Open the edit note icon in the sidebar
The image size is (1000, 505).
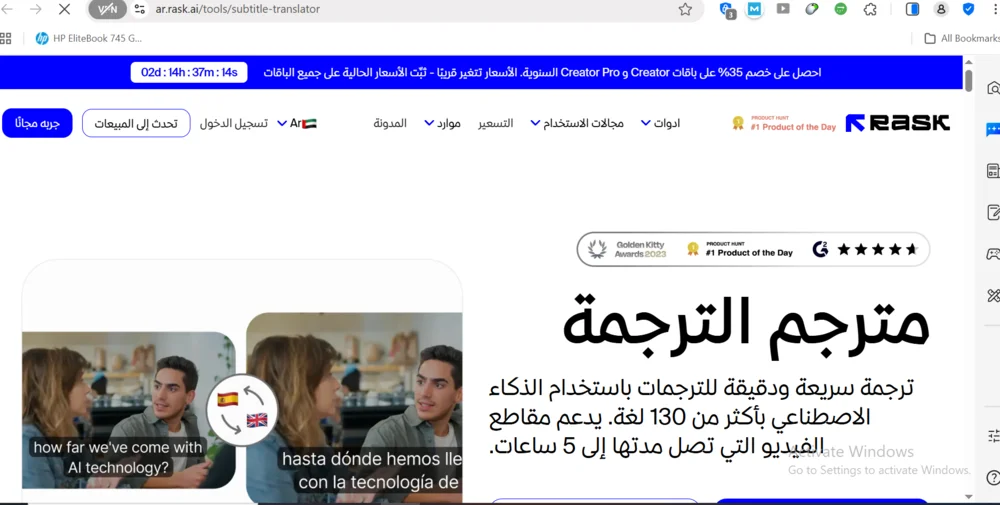[993, 212]
